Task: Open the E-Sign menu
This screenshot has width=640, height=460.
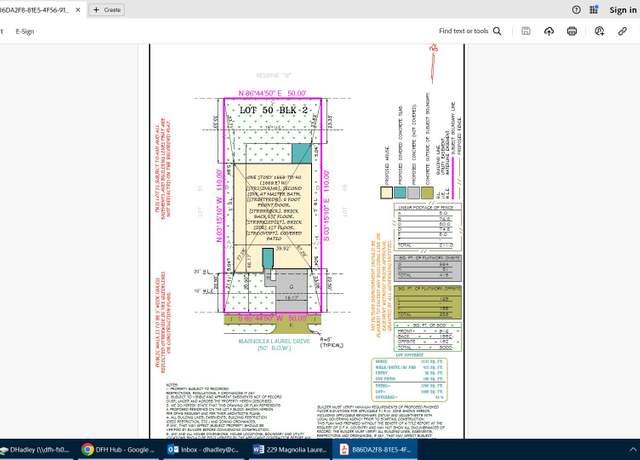Action: 25,31
